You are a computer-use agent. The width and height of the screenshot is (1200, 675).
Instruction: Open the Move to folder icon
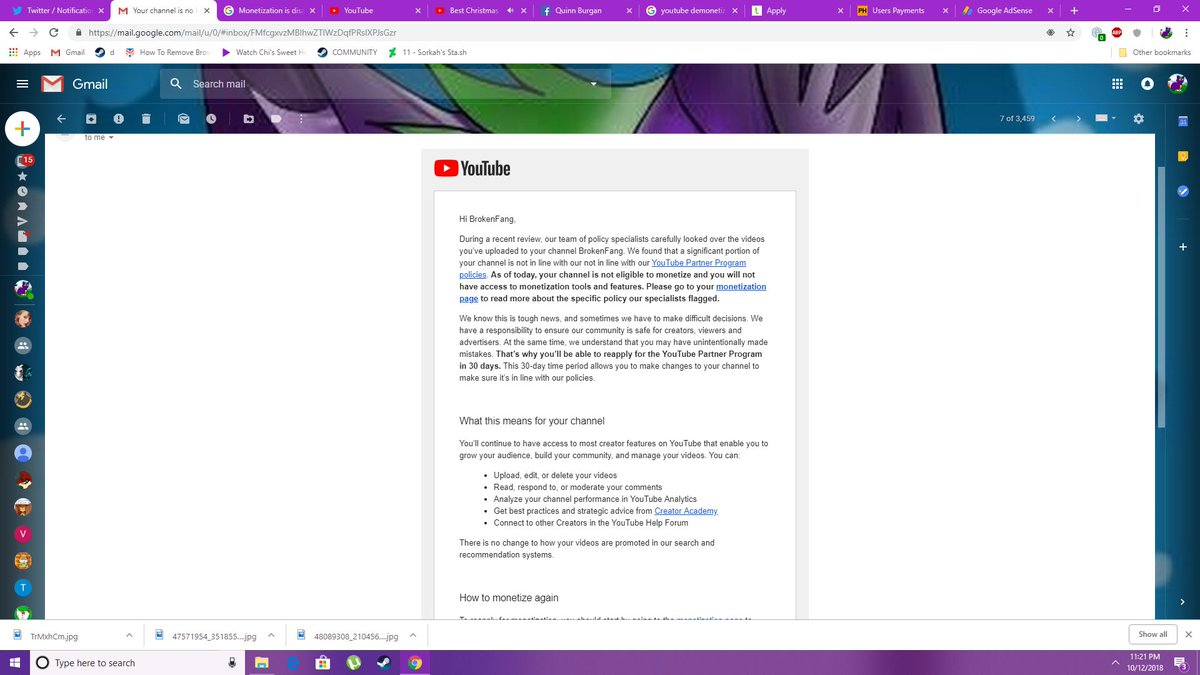pos(249,118)
